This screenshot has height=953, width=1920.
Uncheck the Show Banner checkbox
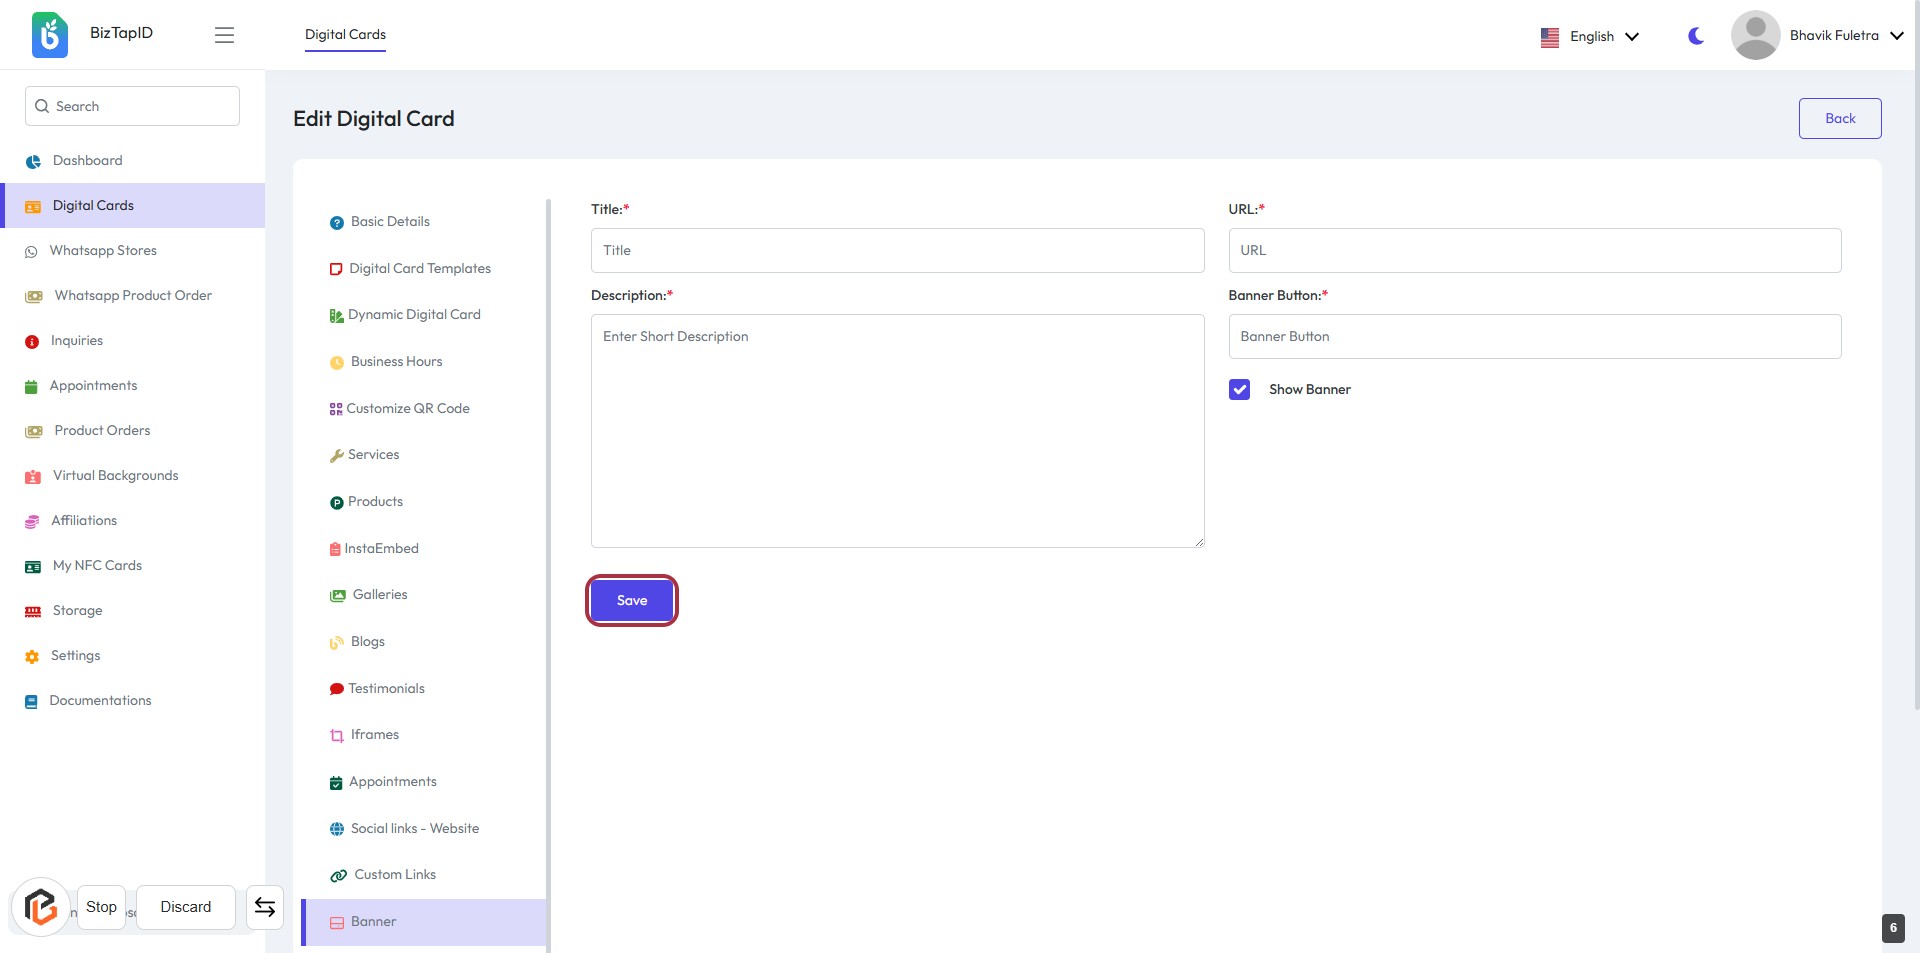tap(1239, 390)
